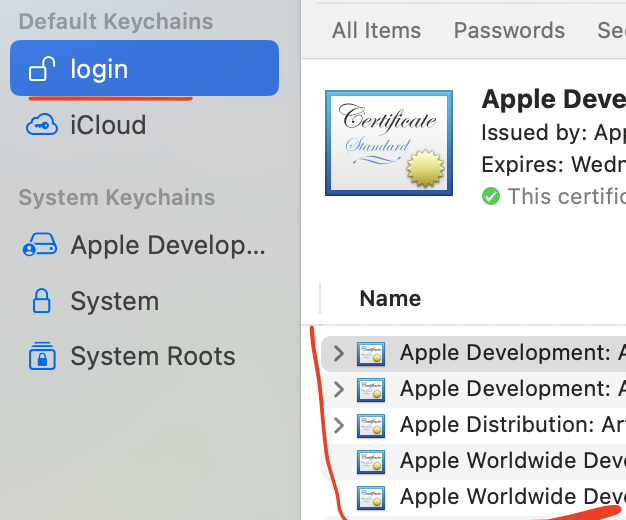Screen dimensions: 626x520
Task: Click the System Keychains section header
Action: coord(117,197)
